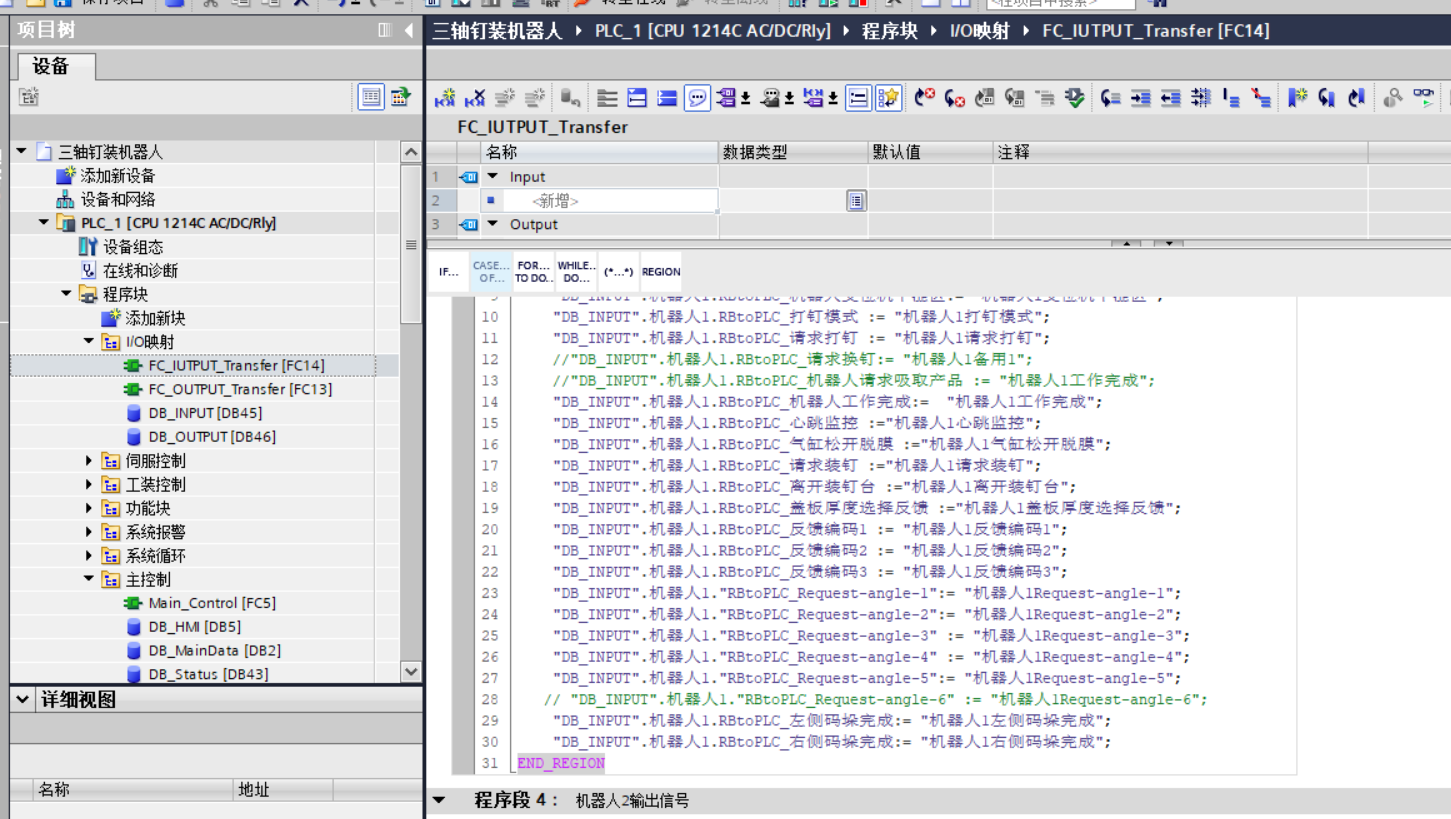Viewport: 1451px width, 819px height.
Task: Click the grid icon below the 设备 tab
Action: pyautogui.click(x=29, y=97)
